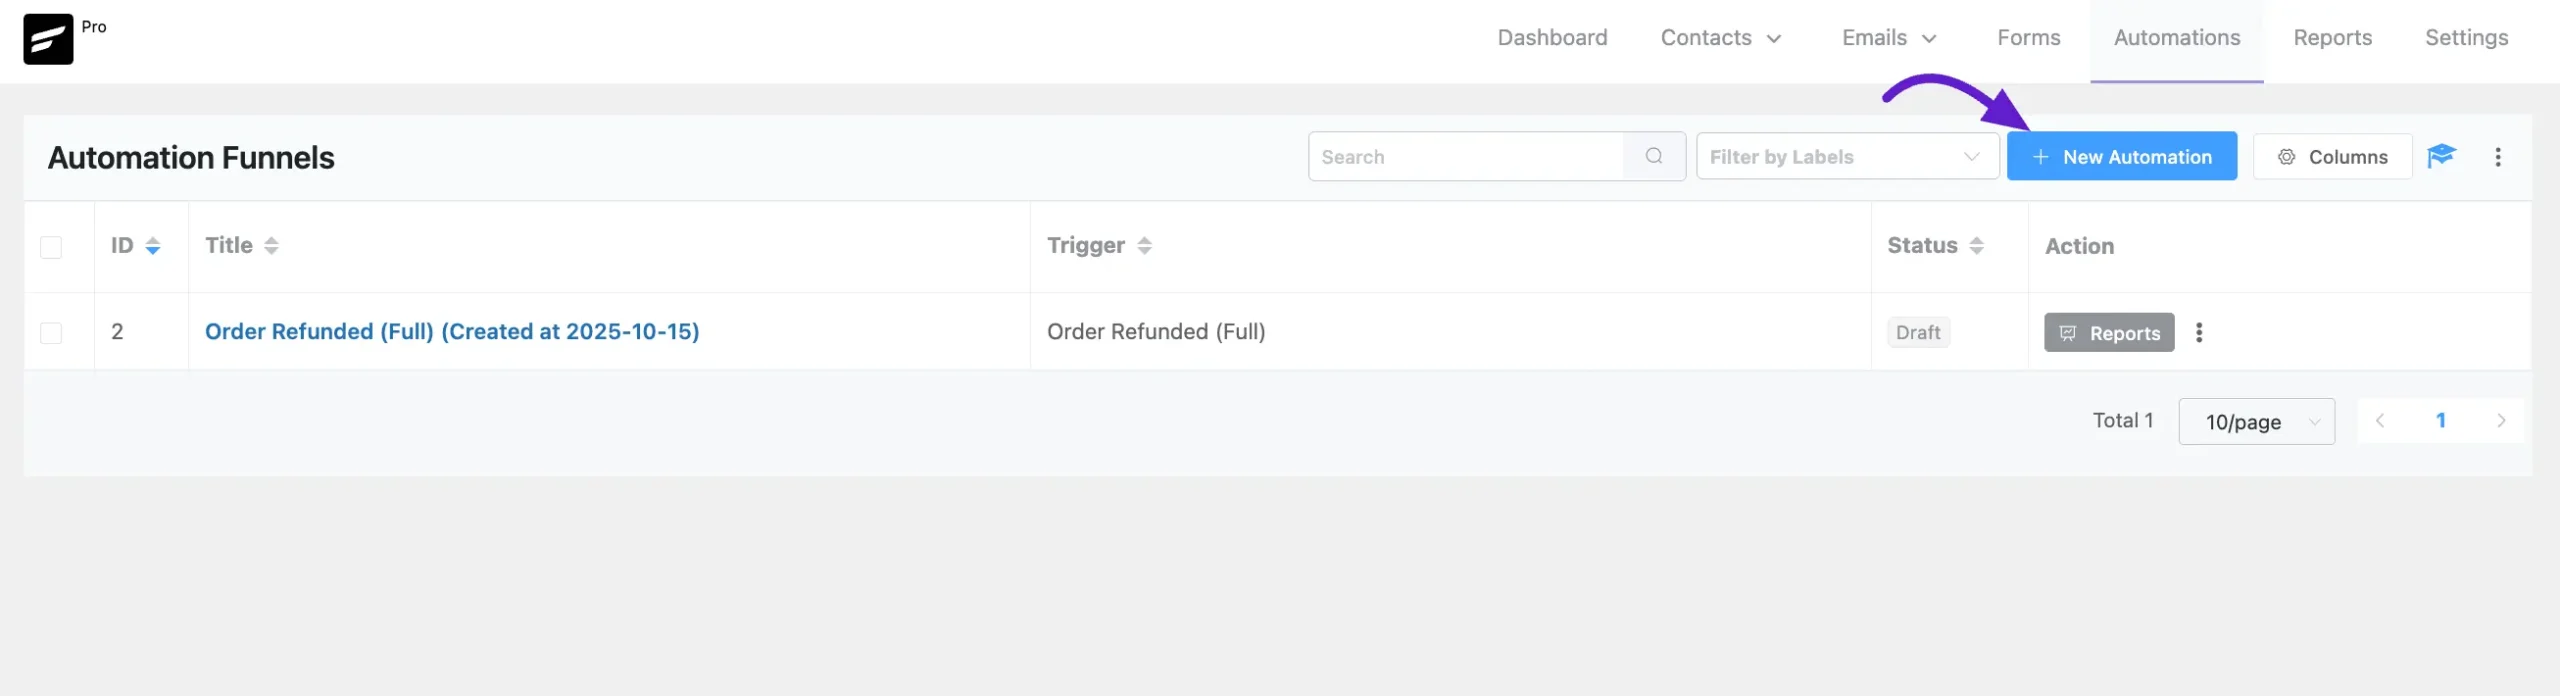Expand the Contacts menu

tap(1720, 38)
